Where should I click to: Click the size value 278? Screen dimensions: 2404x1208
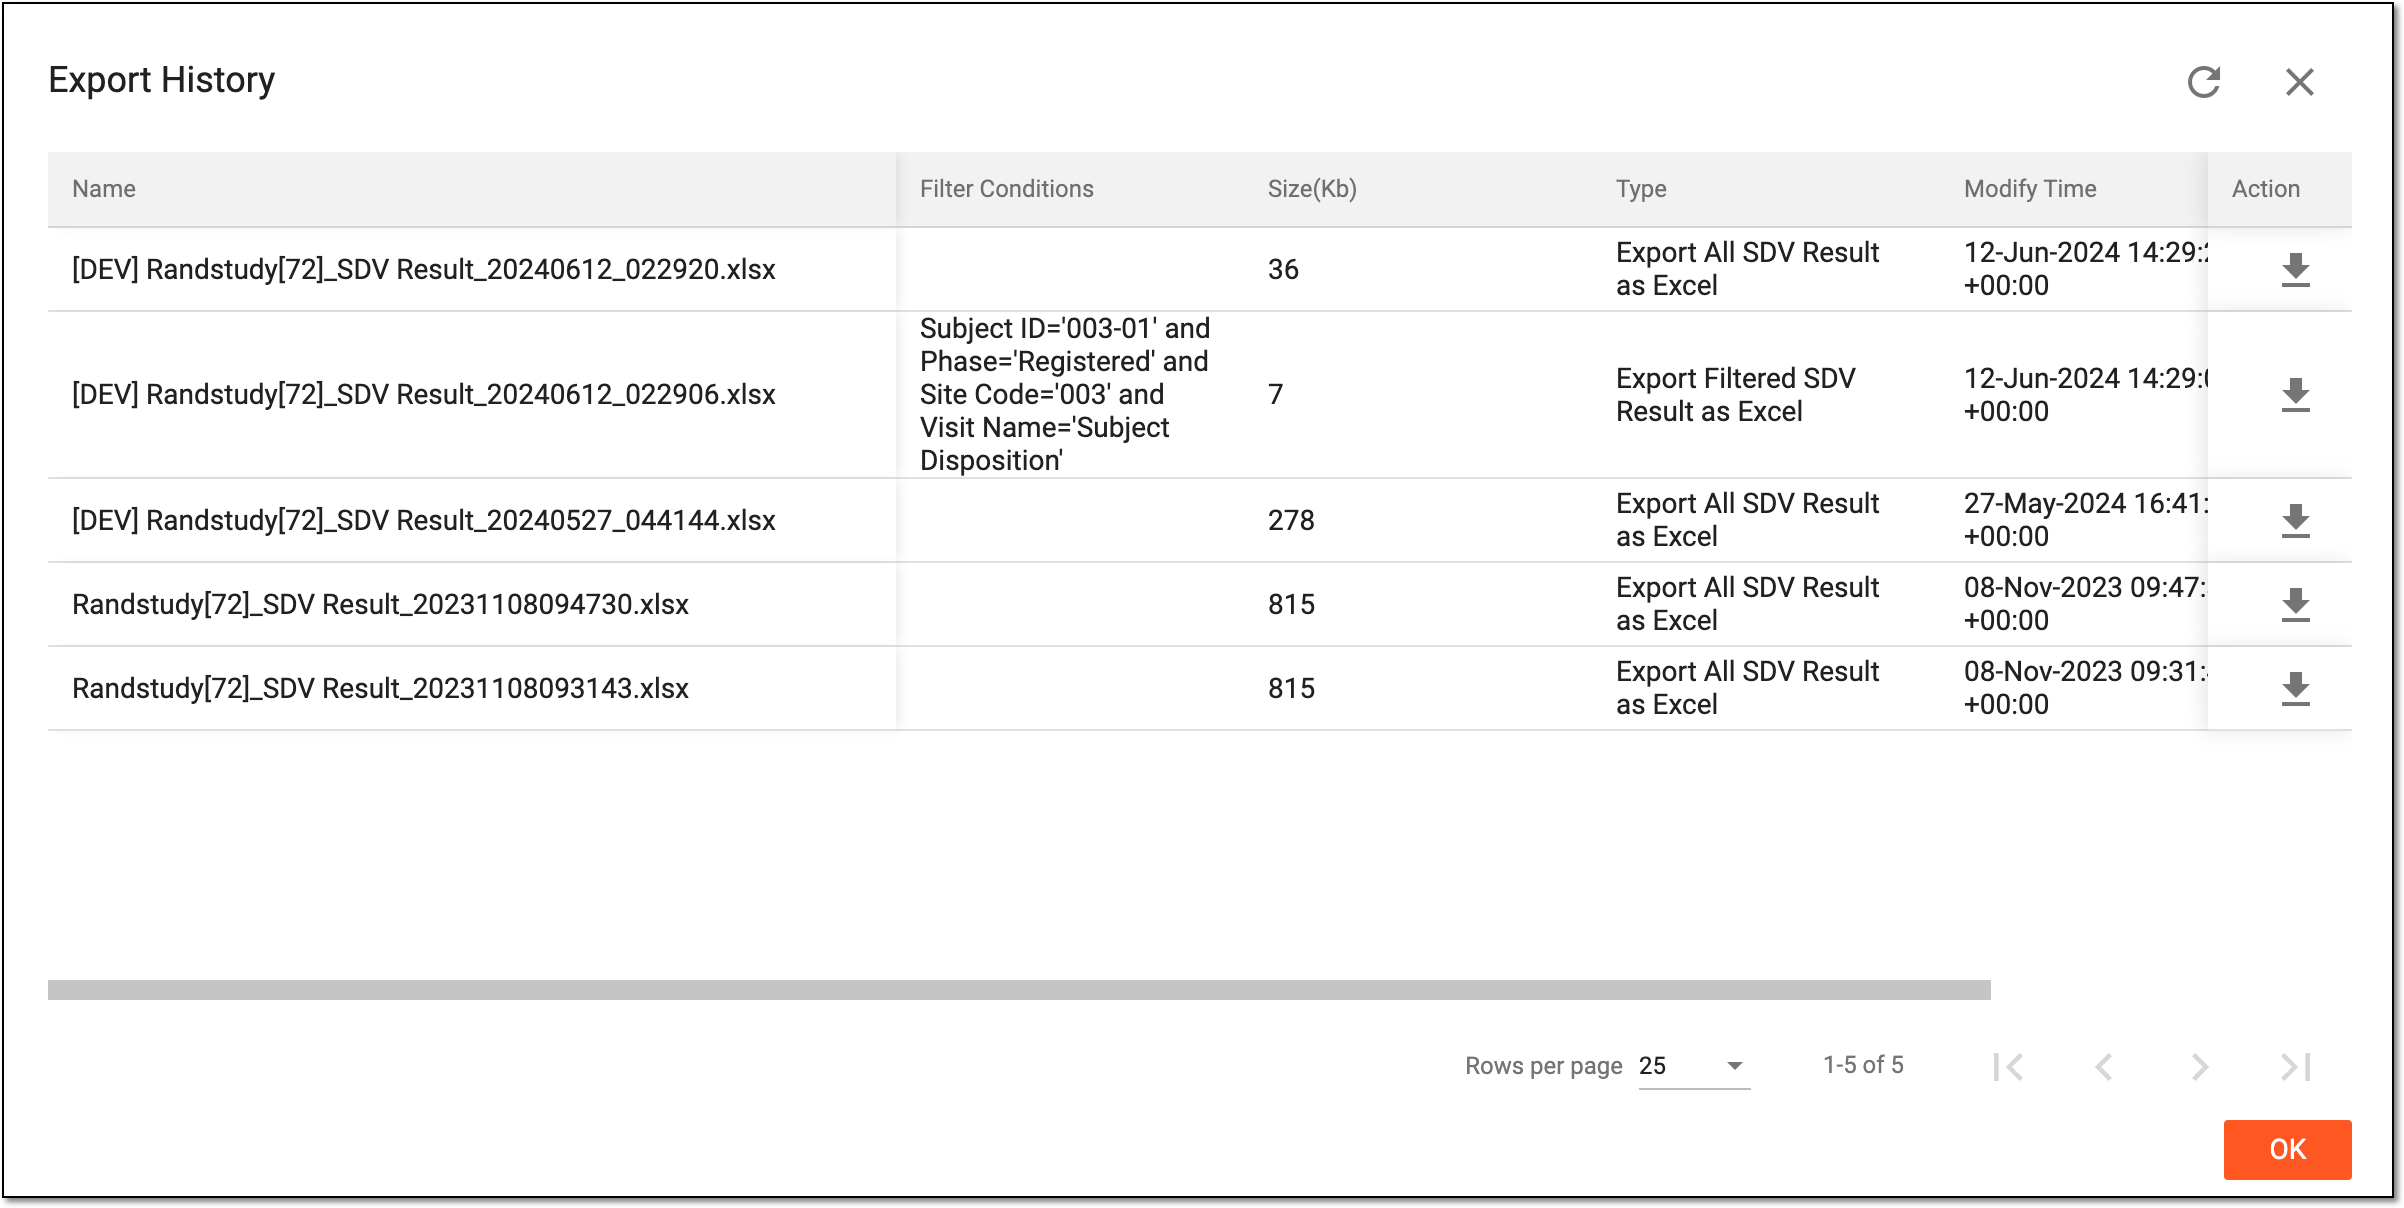(x=1291, y=521)
